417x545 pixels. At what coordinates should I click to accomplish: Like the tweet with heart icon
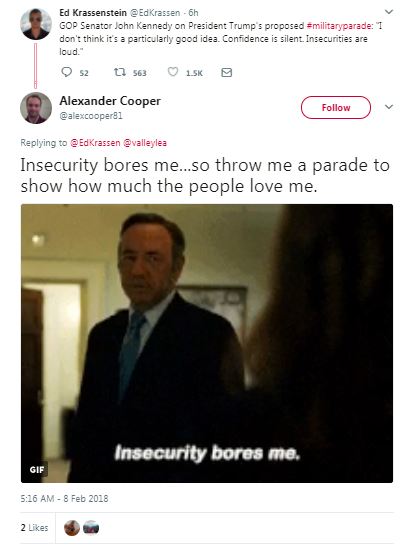click(x=173, y=72)
